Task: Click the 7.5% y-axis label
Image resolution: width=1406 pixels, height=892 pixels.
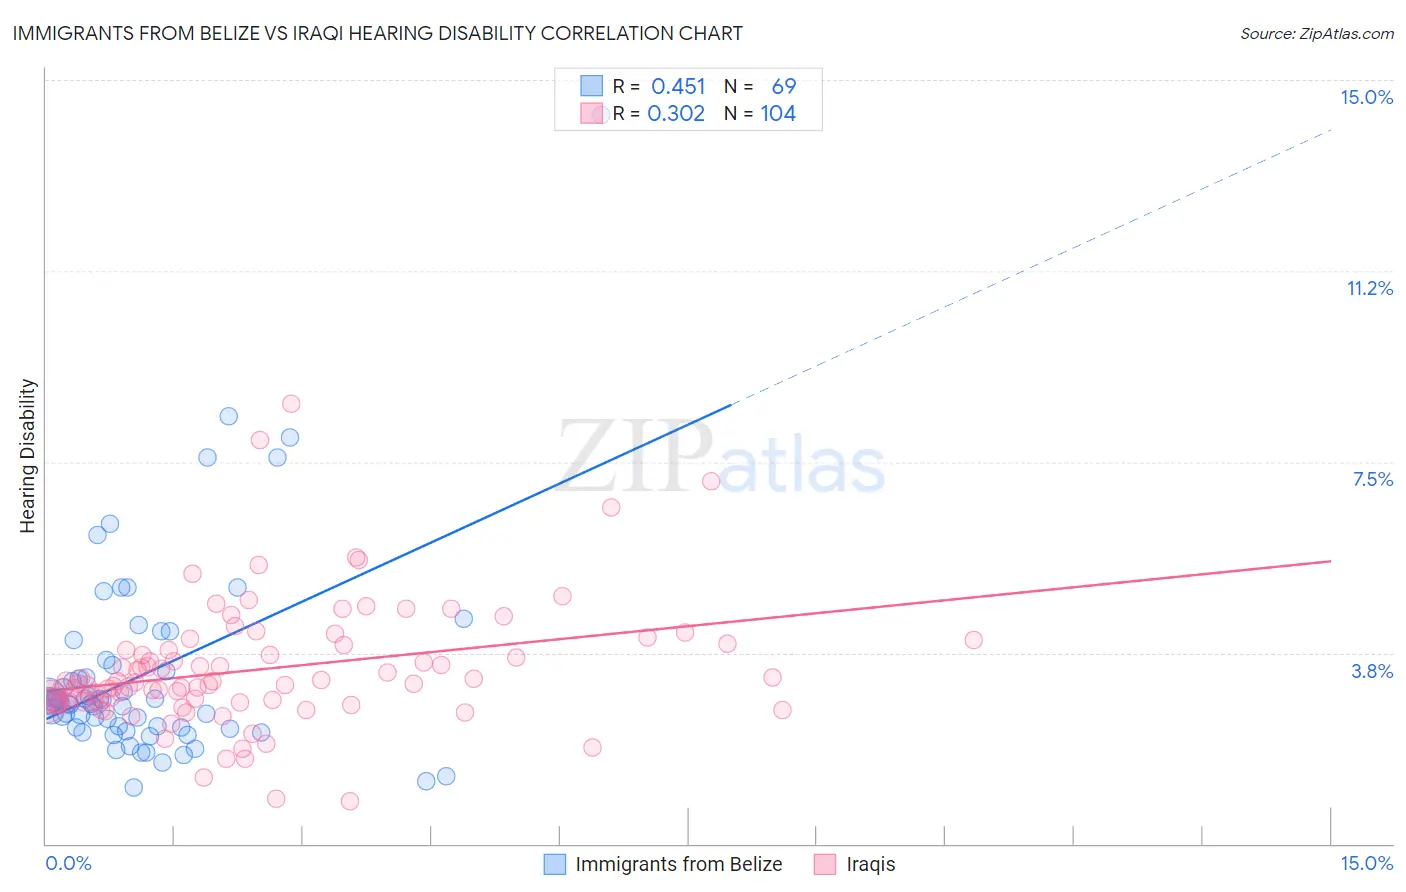Action: click(x=1372, y=479)
